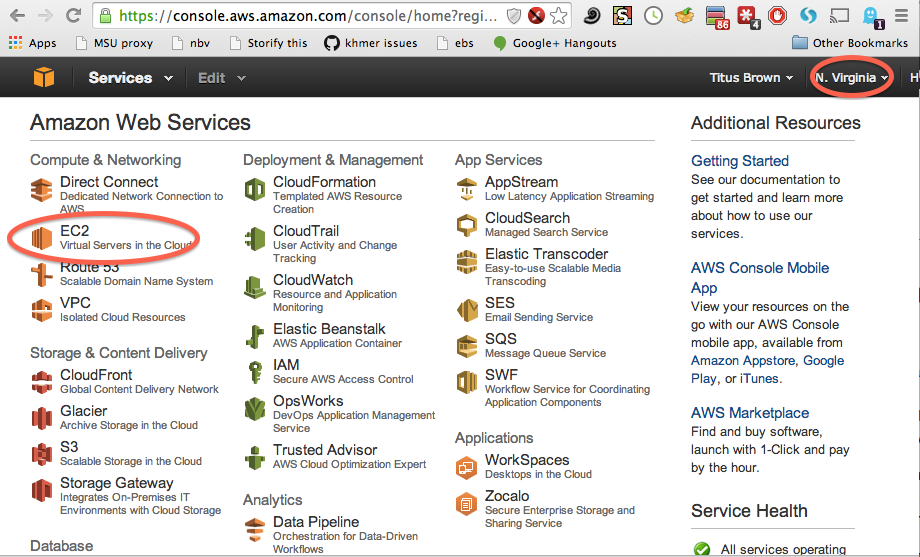
Task: Go back with the browser arrow
Action: pyautogui.click(x=18, y=16)
